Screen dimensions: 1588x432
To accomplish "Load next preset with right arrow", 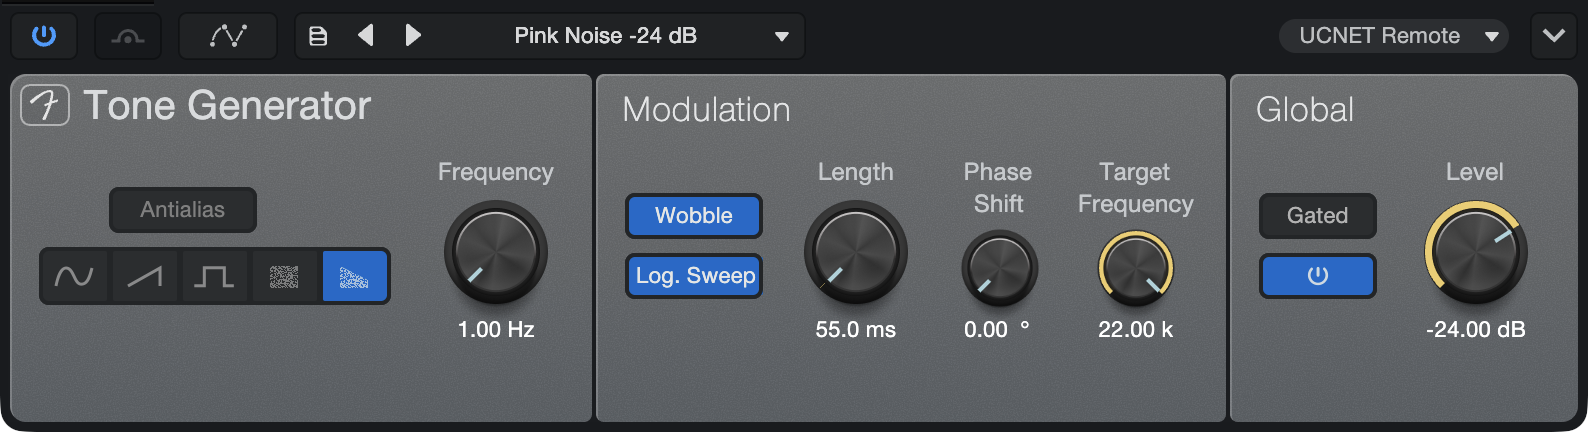I will 412,36.
